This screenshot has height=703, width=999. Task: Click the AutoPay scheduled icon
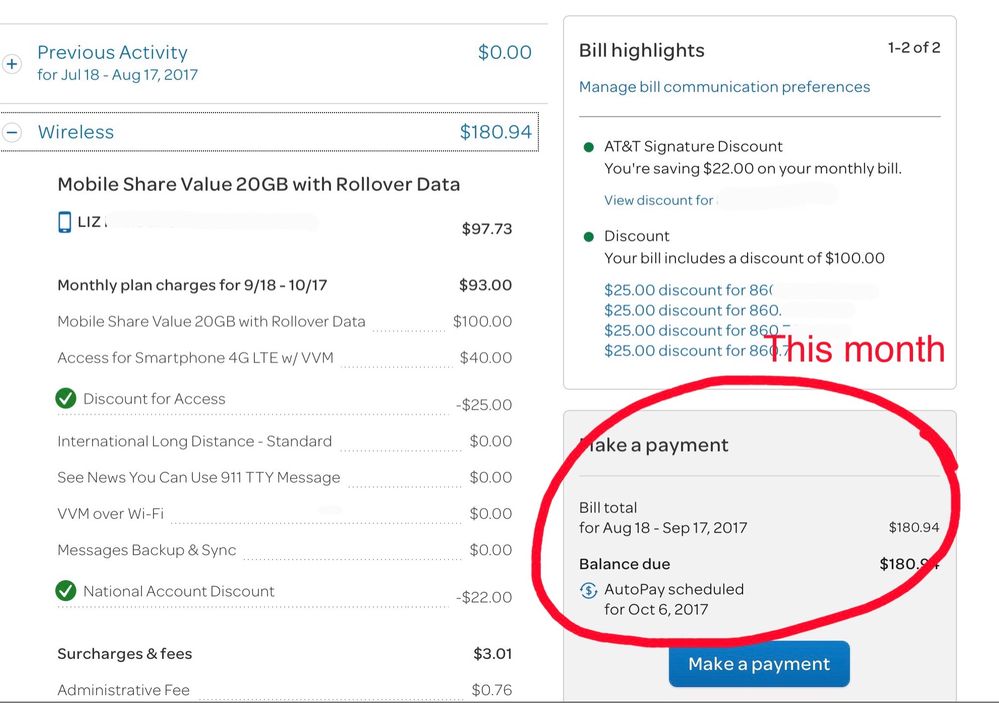tap(589, 590)
